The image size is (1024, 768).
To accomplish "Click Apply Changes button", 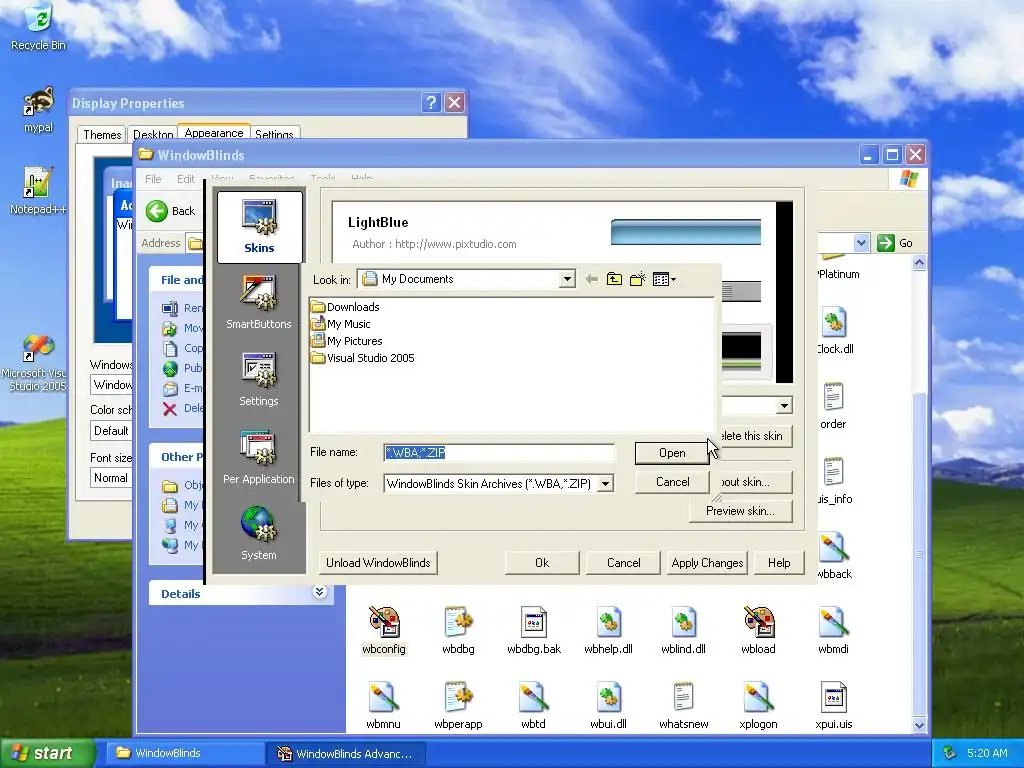I will pos(707,563).
